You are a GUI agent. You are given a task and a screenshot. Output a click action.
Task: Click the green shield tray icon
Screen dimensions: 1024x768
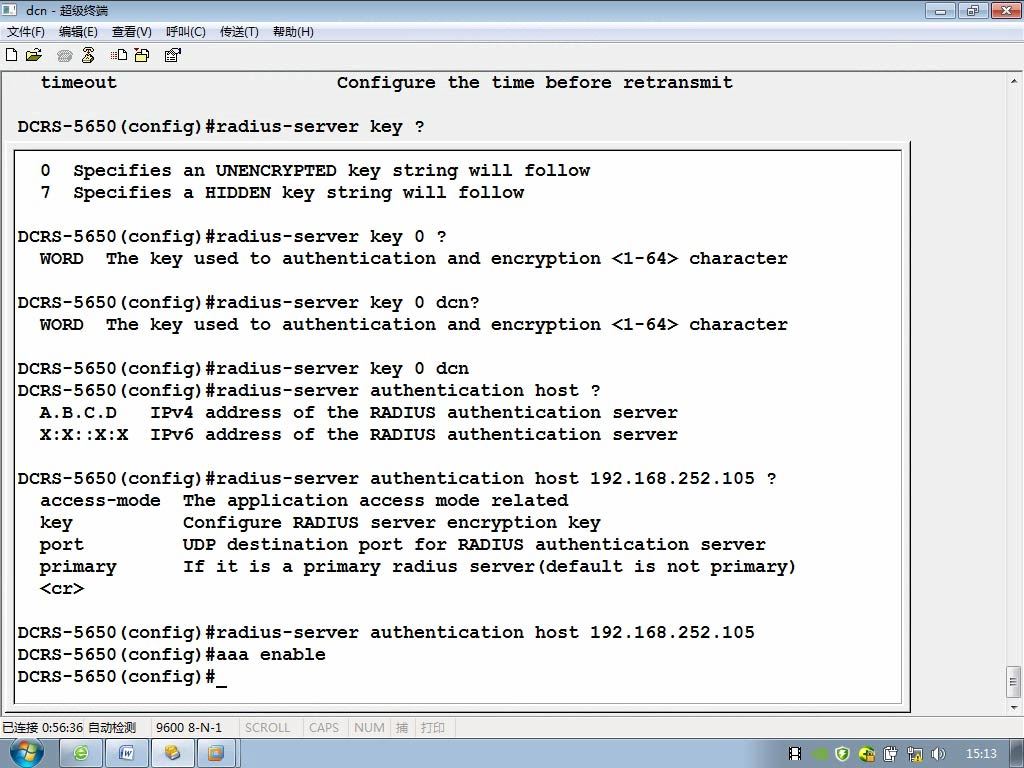[842, 754]
